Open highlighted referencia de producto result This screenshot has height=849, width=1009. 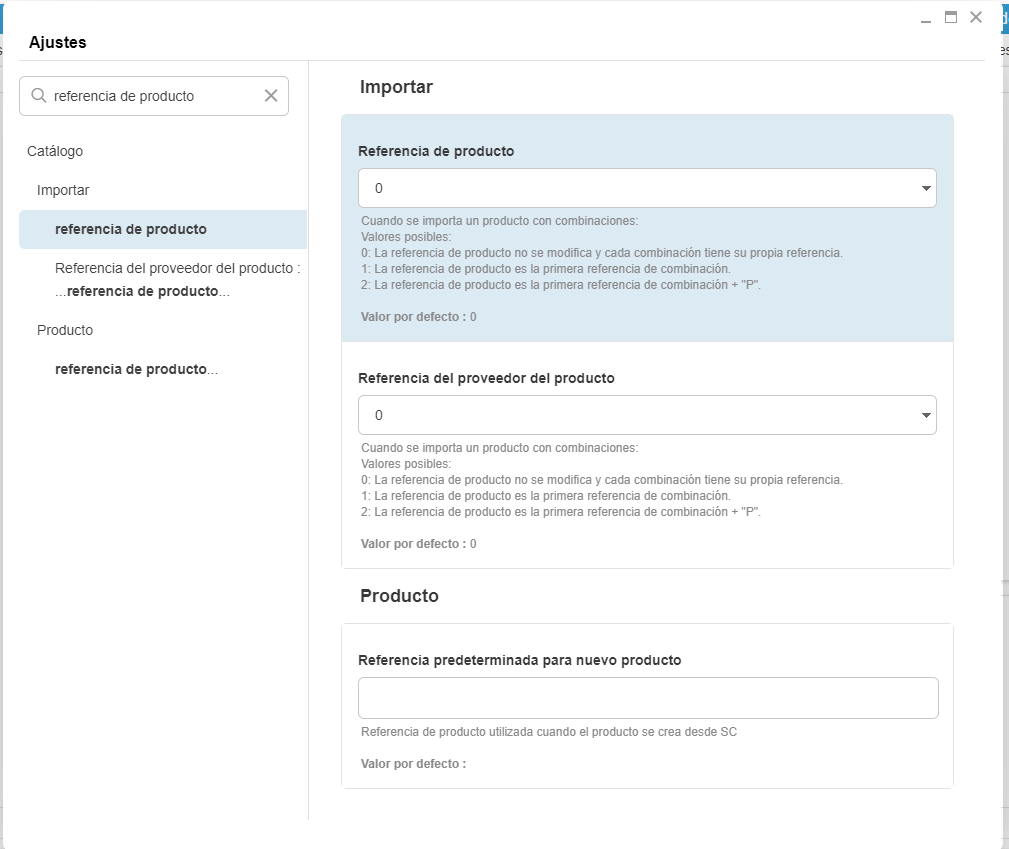click(131, 229)
